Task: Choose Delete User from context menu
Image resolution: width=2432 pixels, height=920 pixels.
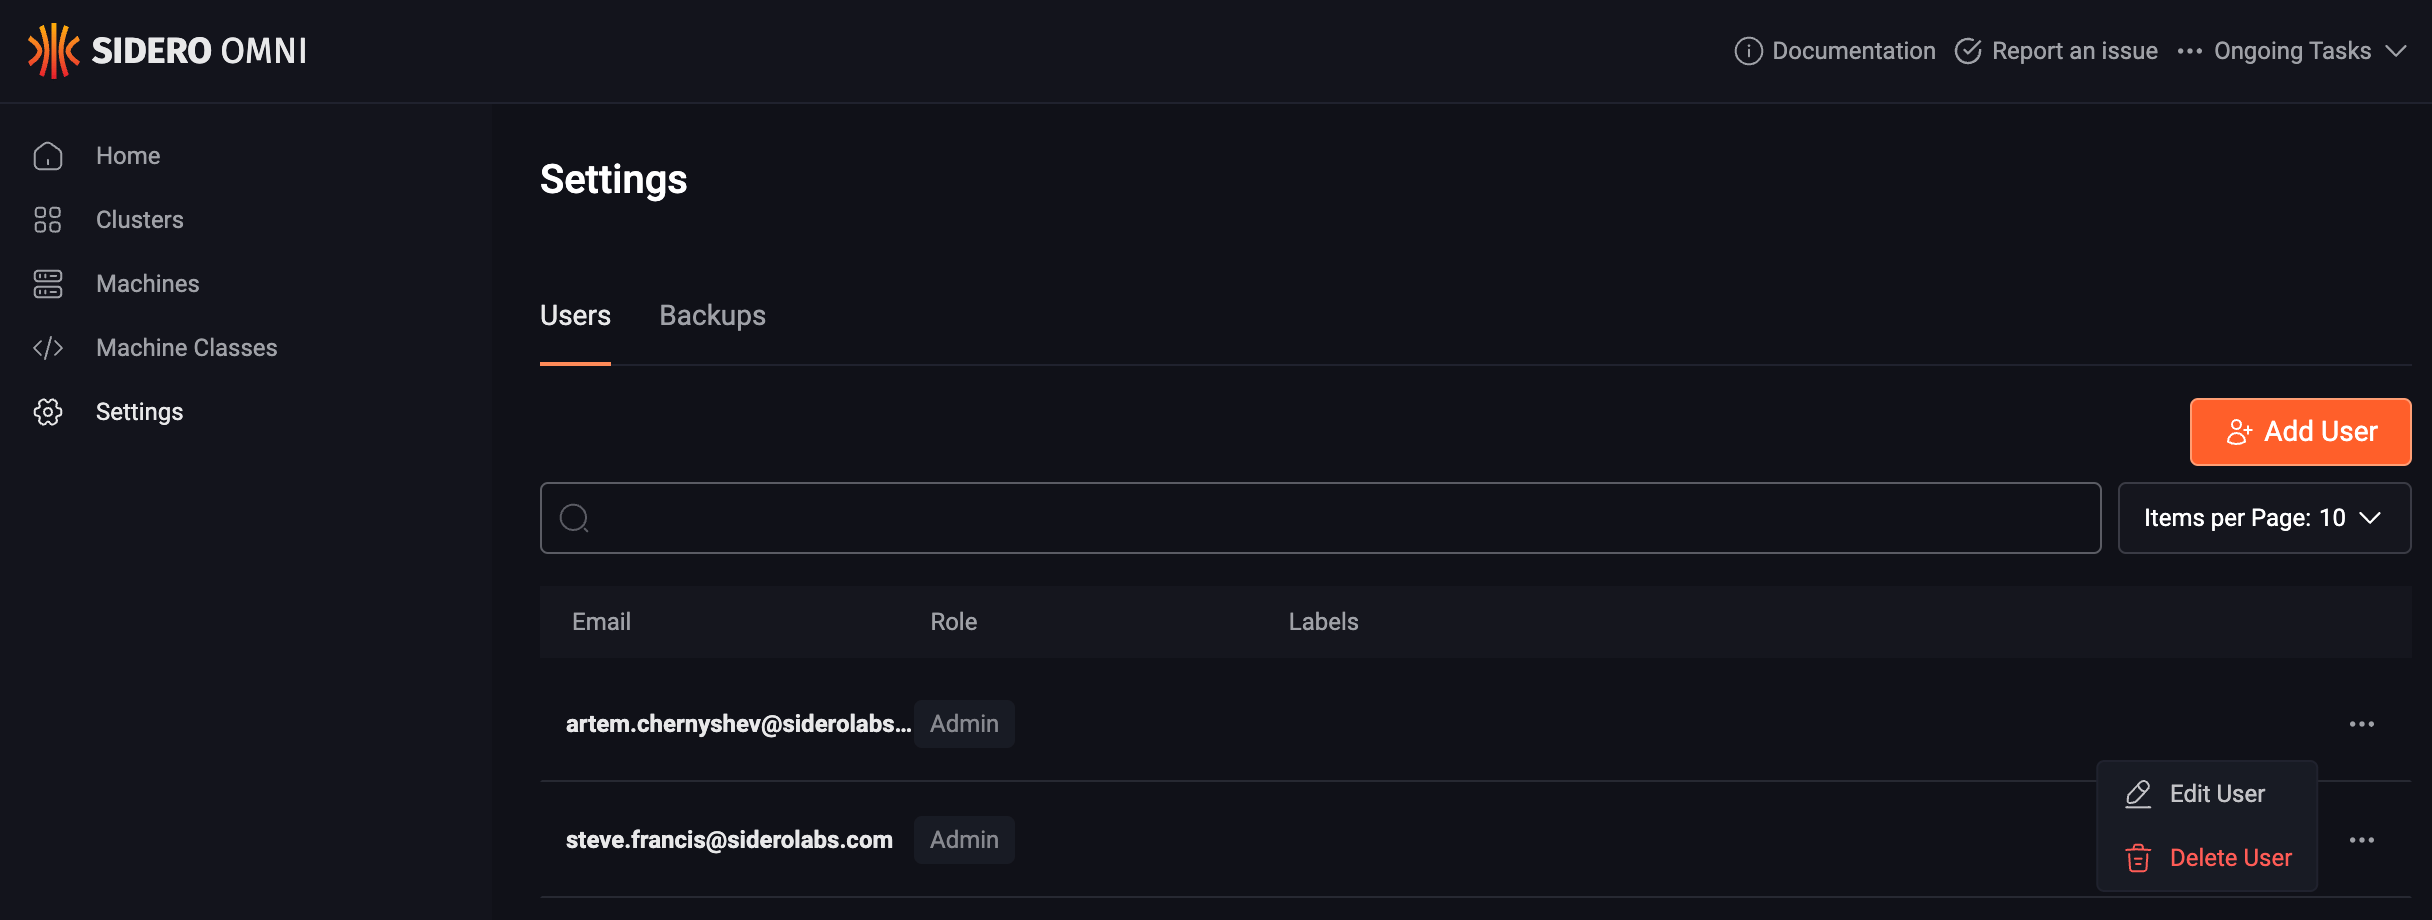Action: [x=2207, y=858]
